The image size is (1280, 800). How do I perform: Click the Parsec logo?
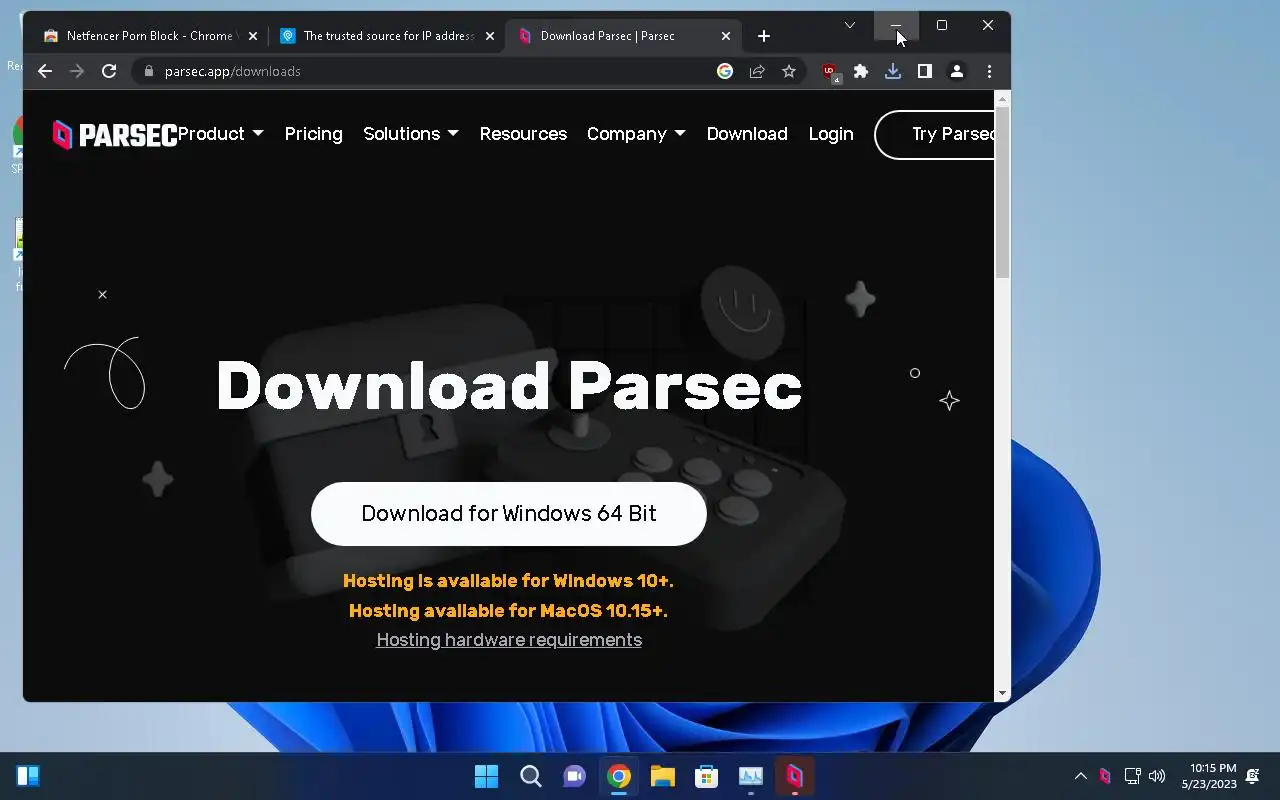115,134
